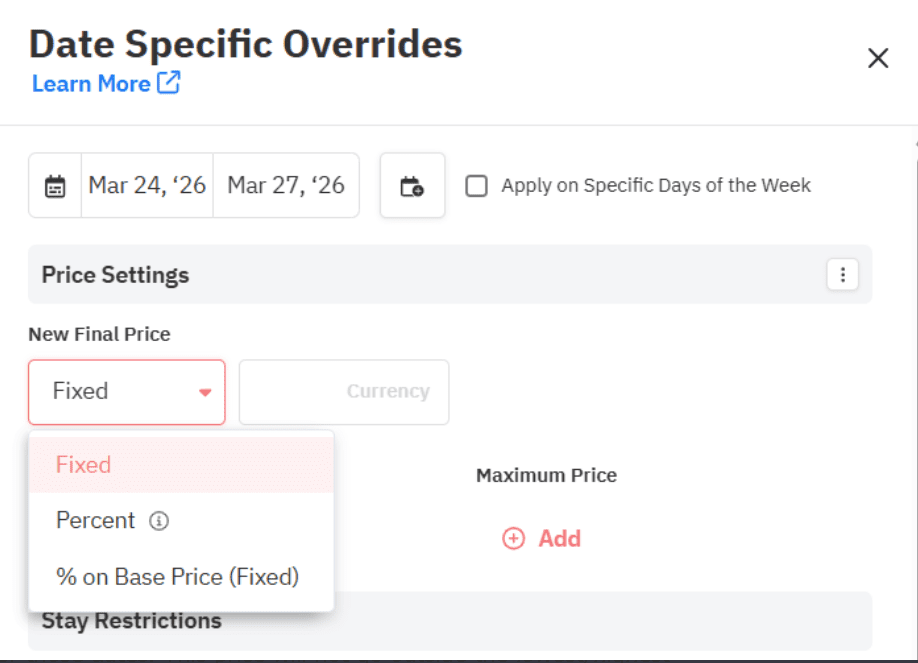918x663 pixels.
Task: Click the Price Settings section header
Action: click(114, 274)
